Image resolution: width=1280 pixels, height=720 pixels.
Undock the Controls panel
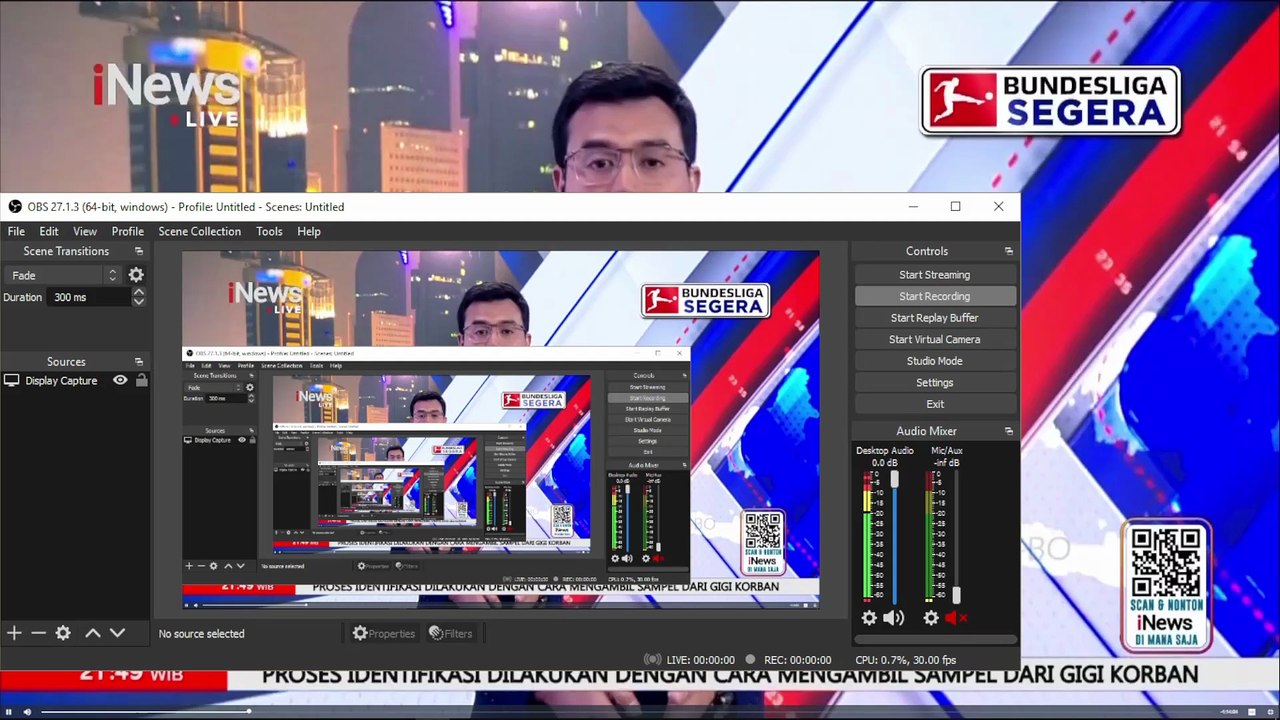click(x=1008, y=251)
